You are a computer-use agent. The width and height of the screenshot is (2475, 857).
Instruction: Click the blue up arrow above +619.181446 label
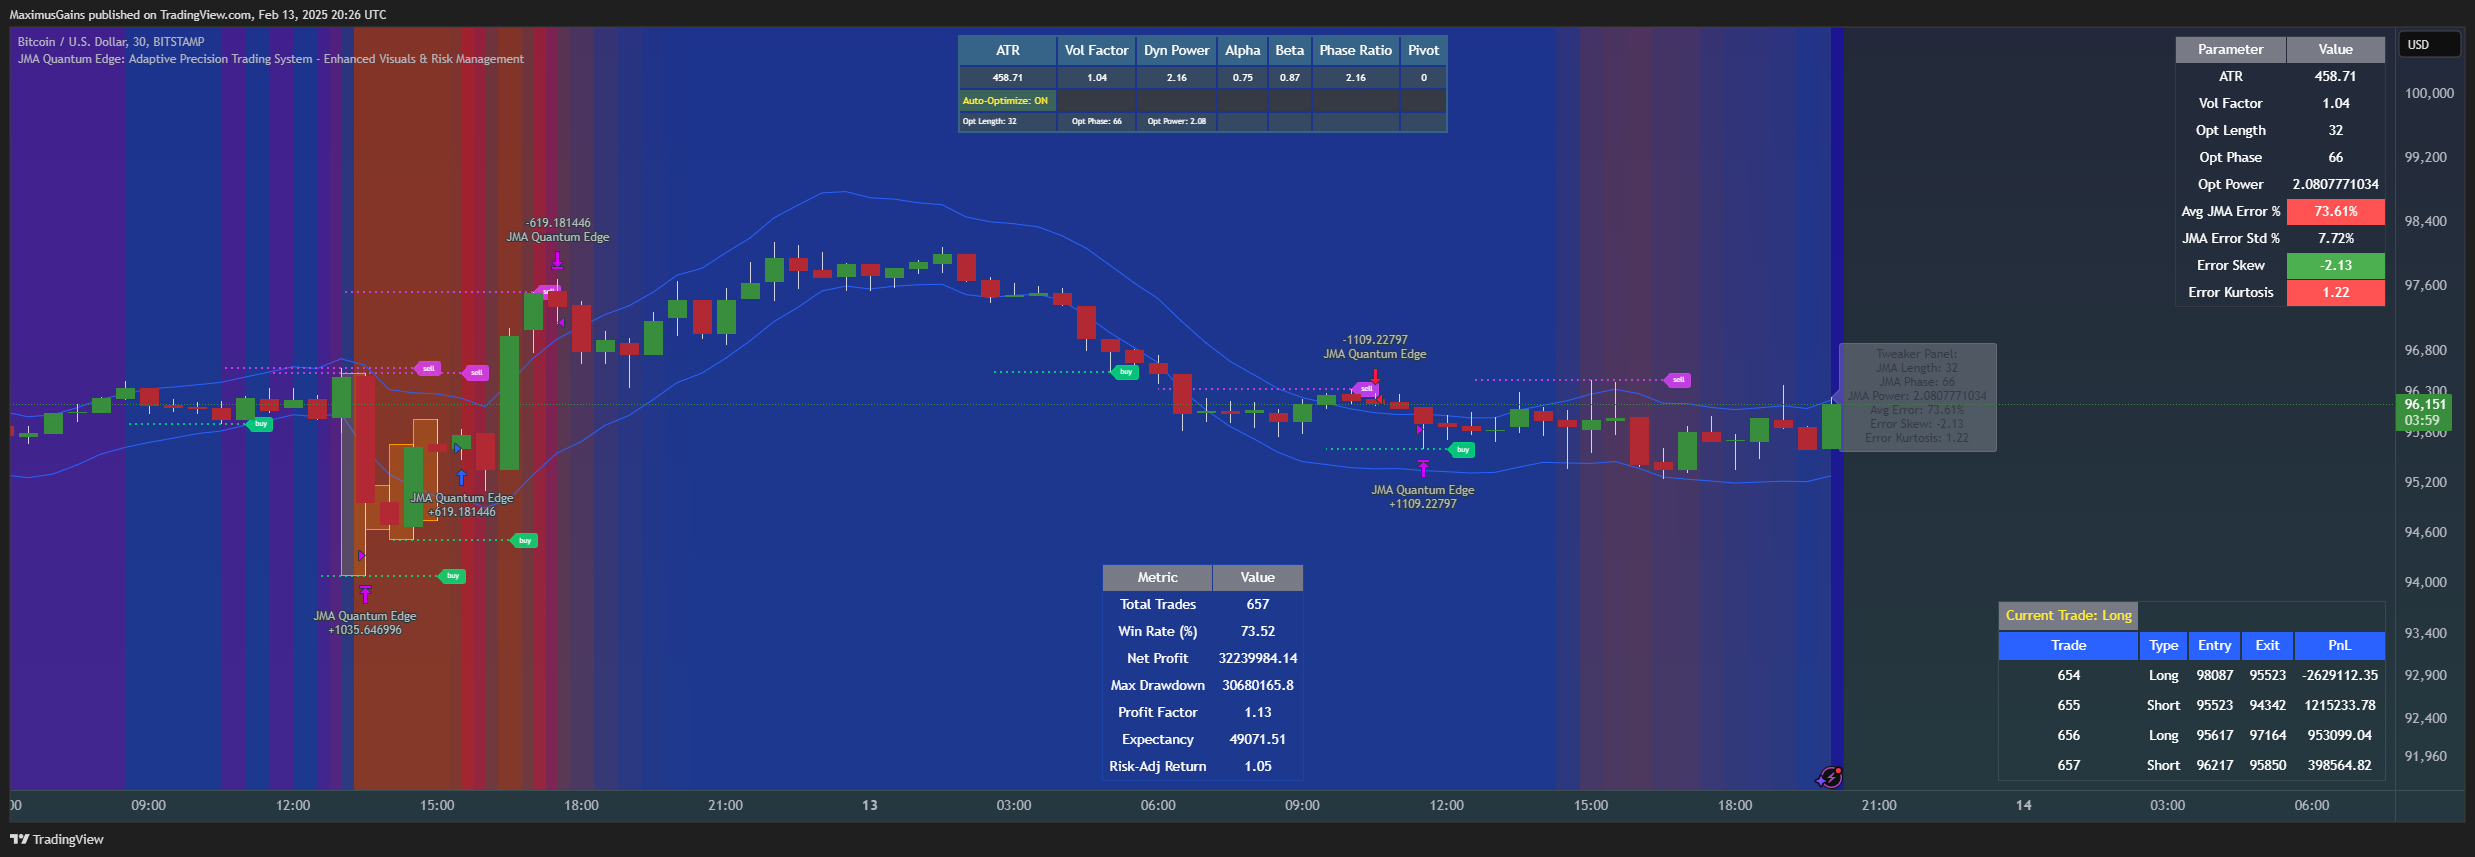click(461, 478)
